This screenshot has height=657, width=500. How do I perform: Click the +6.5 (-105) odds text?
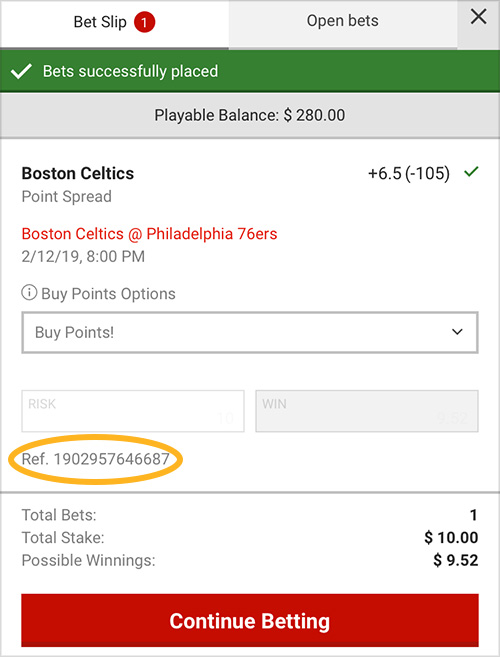click(x=409, y=173)
